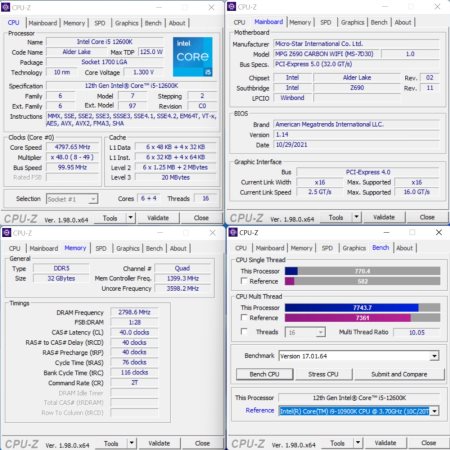Screen dimensions: 450x450
Task: Click the Stress CPU button
Action: tap(323, 374)
